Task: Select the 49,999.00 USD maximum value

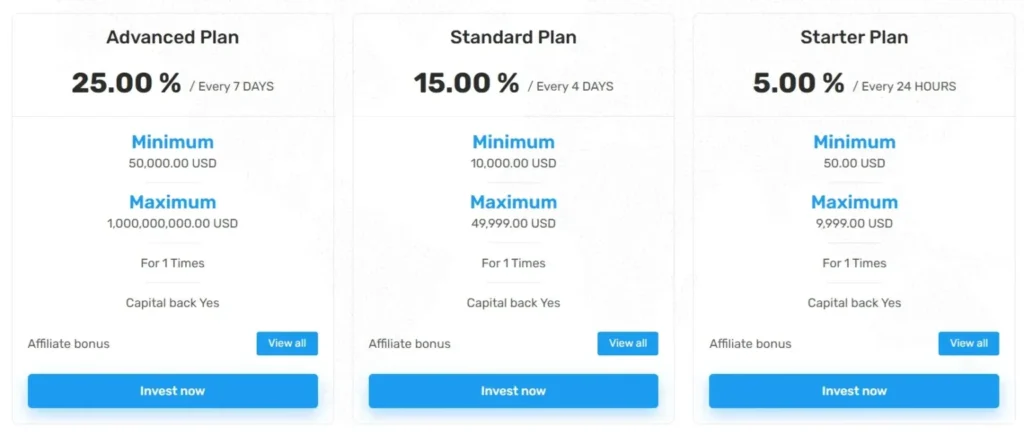Action: coord(513,223)
